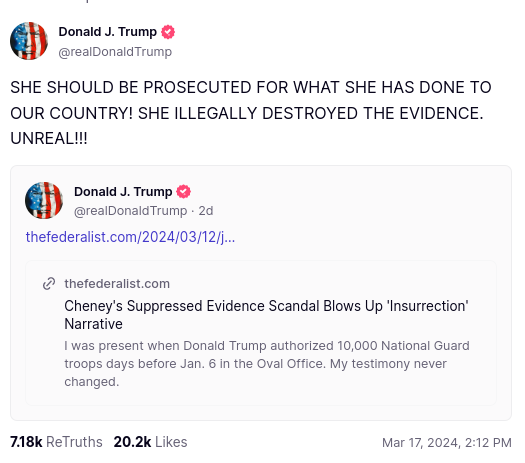Click the Likes label text
The image size is (525, 463).
point(171,442)
